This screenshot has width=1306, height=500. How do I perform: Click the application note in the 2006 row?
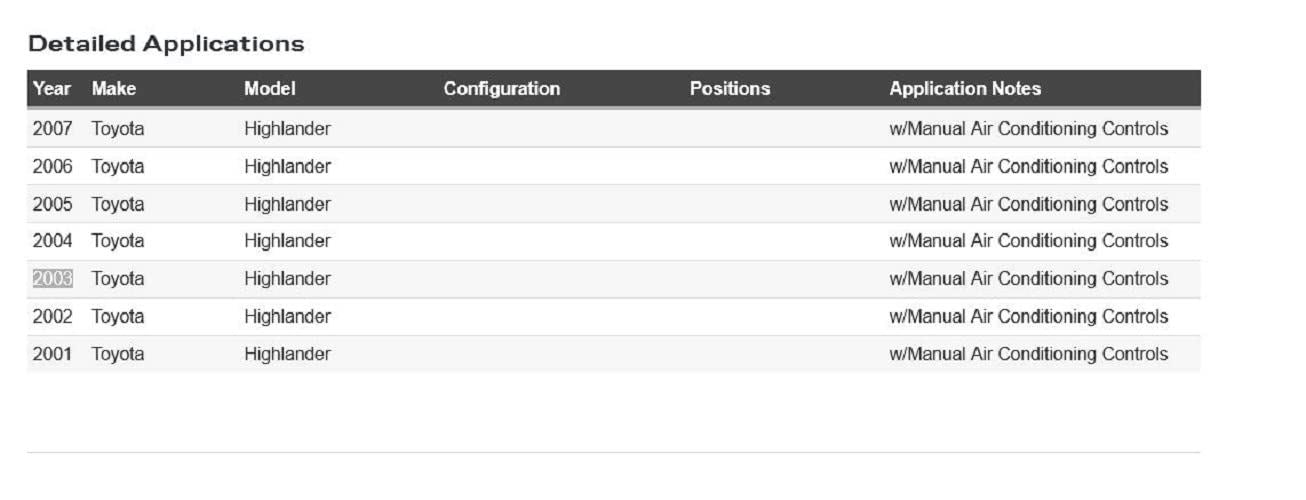click(1028, 166)
